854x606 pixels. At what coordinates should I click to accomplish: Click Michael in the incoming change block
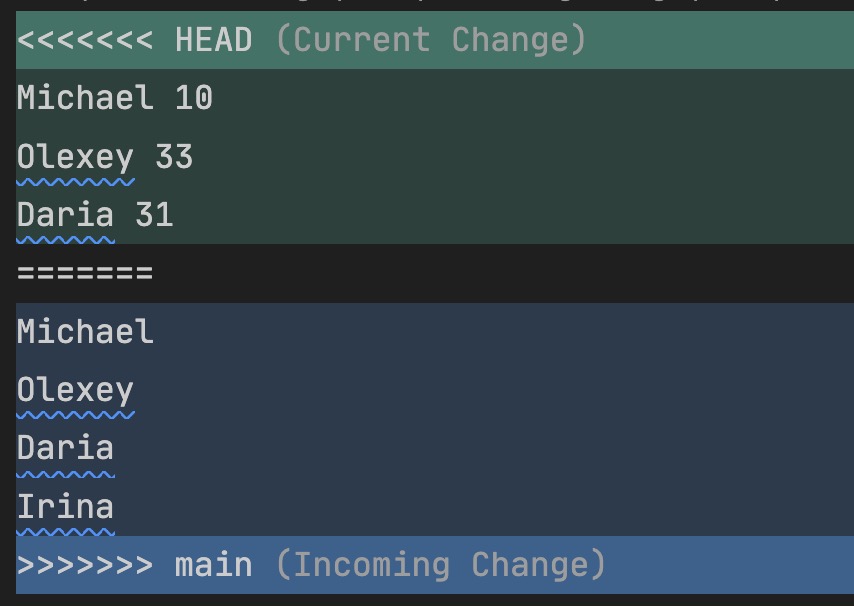pos(85,331)
